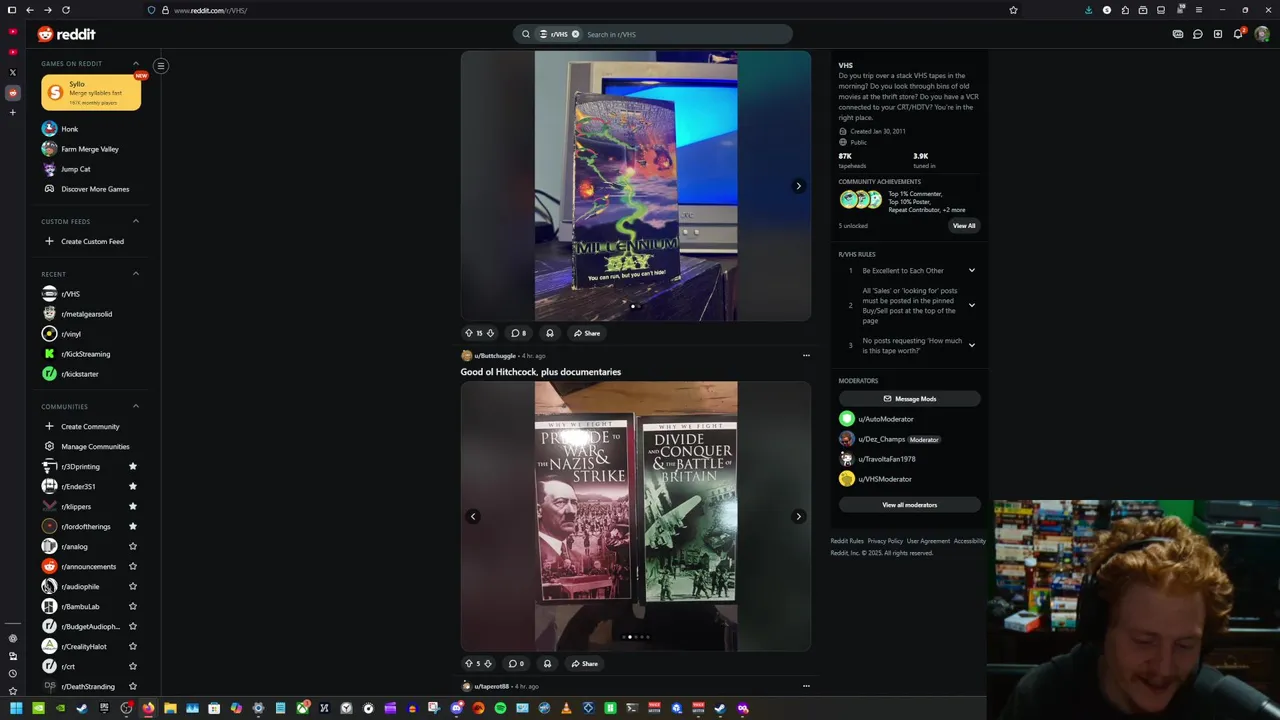
Task: Select View all moderators
Action: click(909, 505)
